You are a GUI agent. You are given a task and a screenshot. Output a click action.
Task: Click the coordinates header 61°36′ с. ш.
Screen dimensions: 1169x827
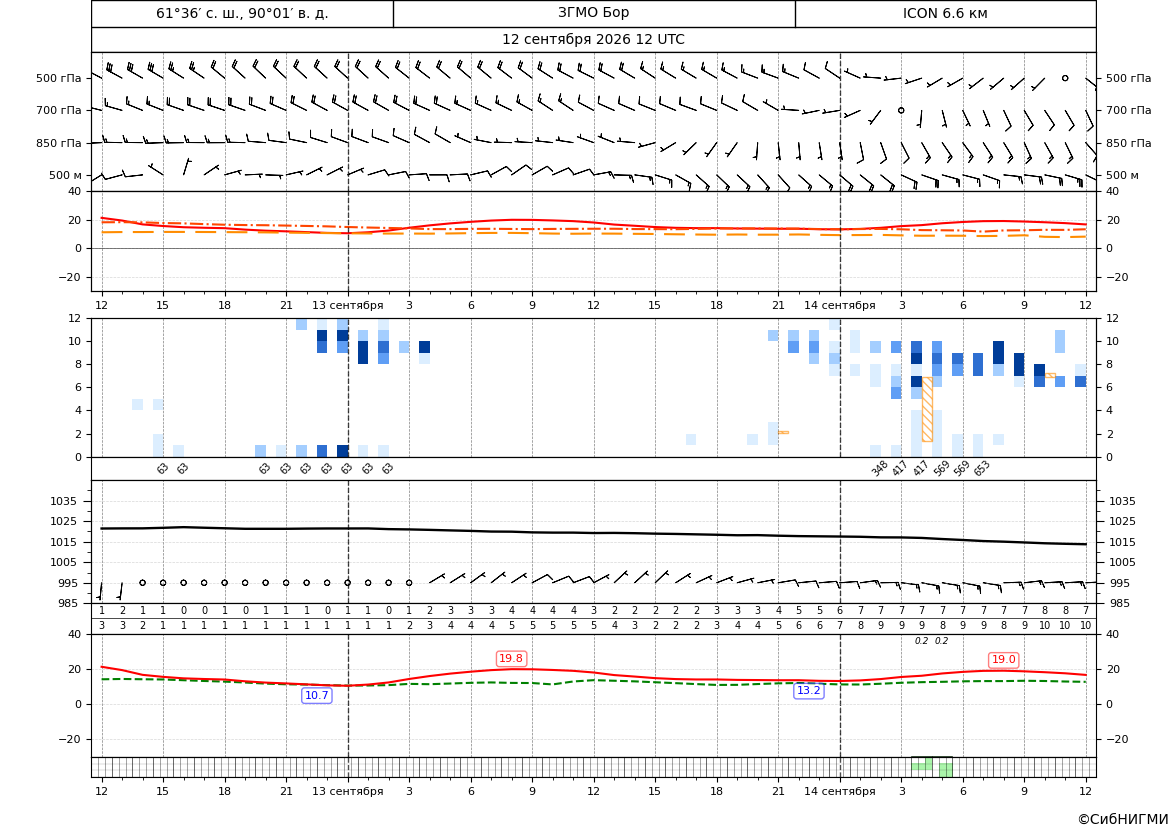coord(242,13)
